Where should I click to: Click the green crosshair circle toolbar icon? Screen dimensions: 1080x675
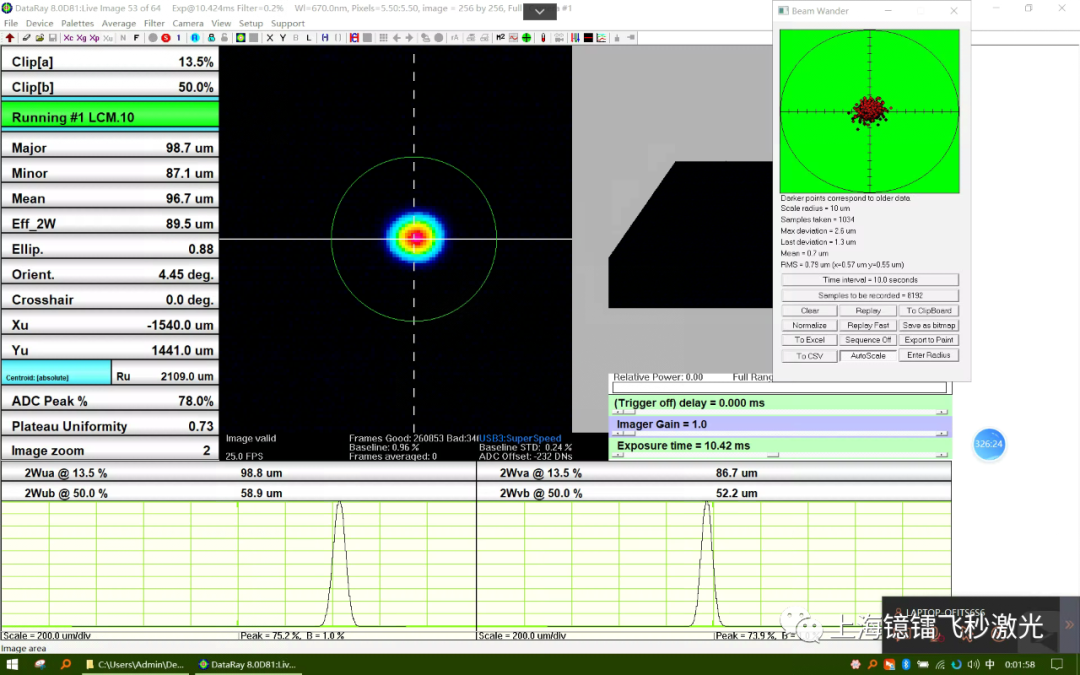point(526,38)
